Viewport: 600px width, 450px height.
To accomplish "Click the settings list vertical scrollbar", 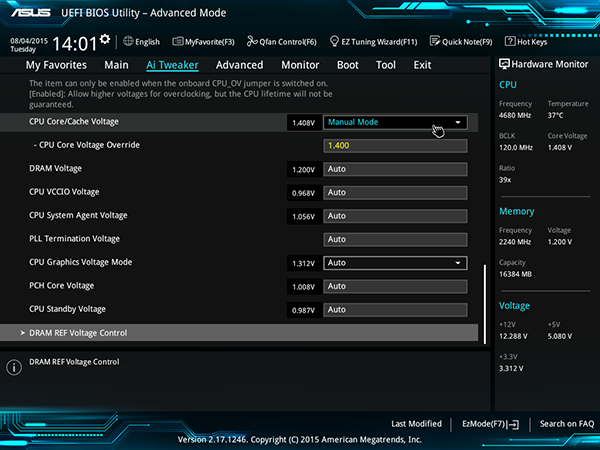I will tap(485, 304).
